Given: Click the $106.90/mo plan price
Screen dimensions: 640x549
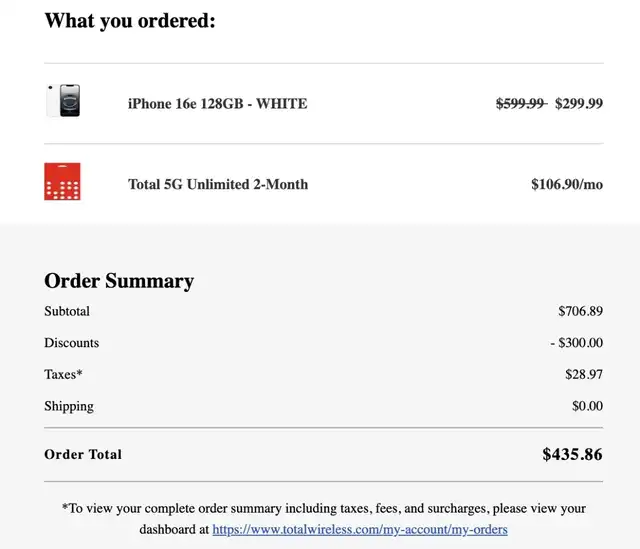Looking at the screenshot, I should pos(567,184).
